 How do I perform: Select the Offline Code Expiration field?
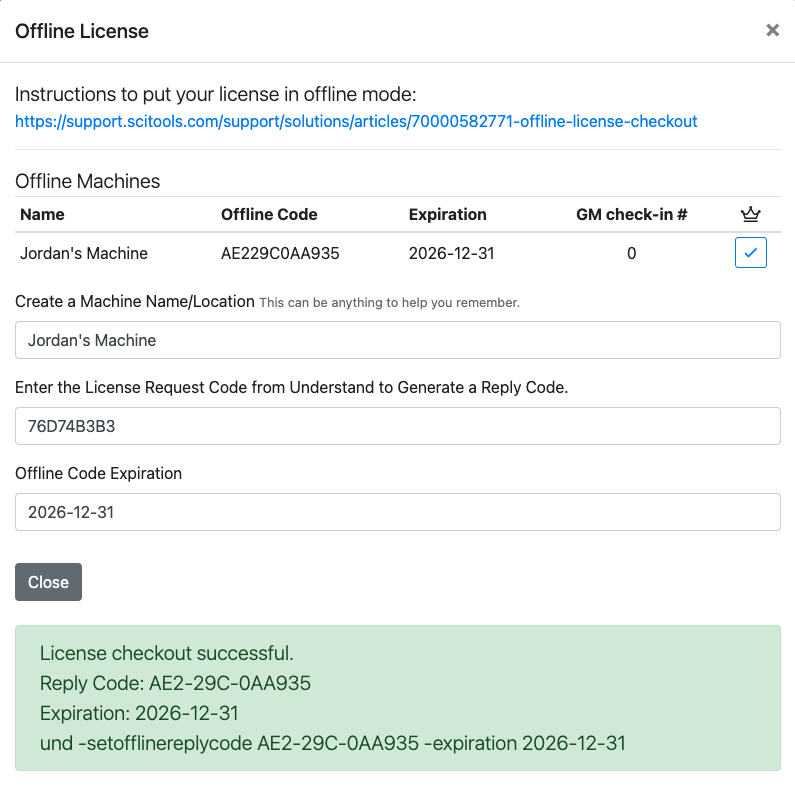coord(398,512)
